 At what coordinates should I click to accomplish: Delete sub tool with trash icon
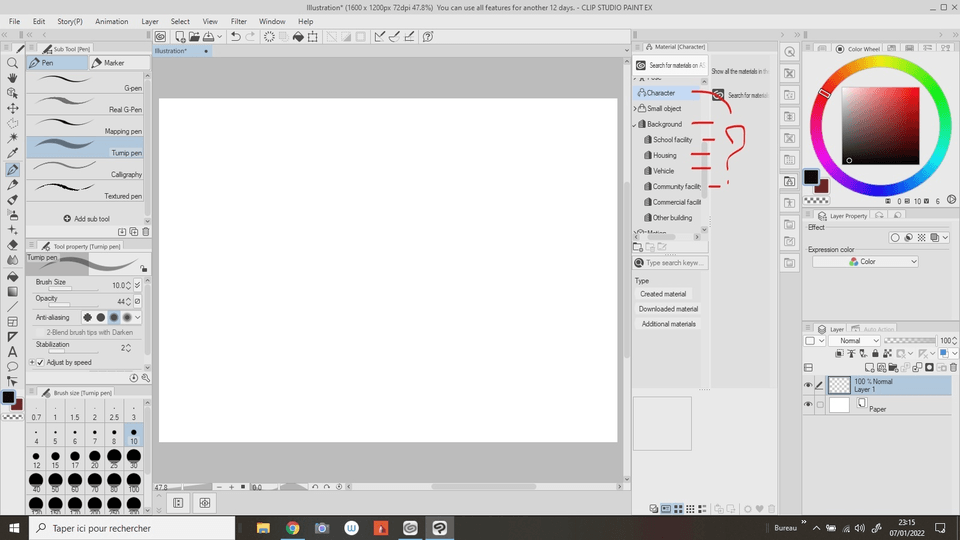(x=146, y=232)
